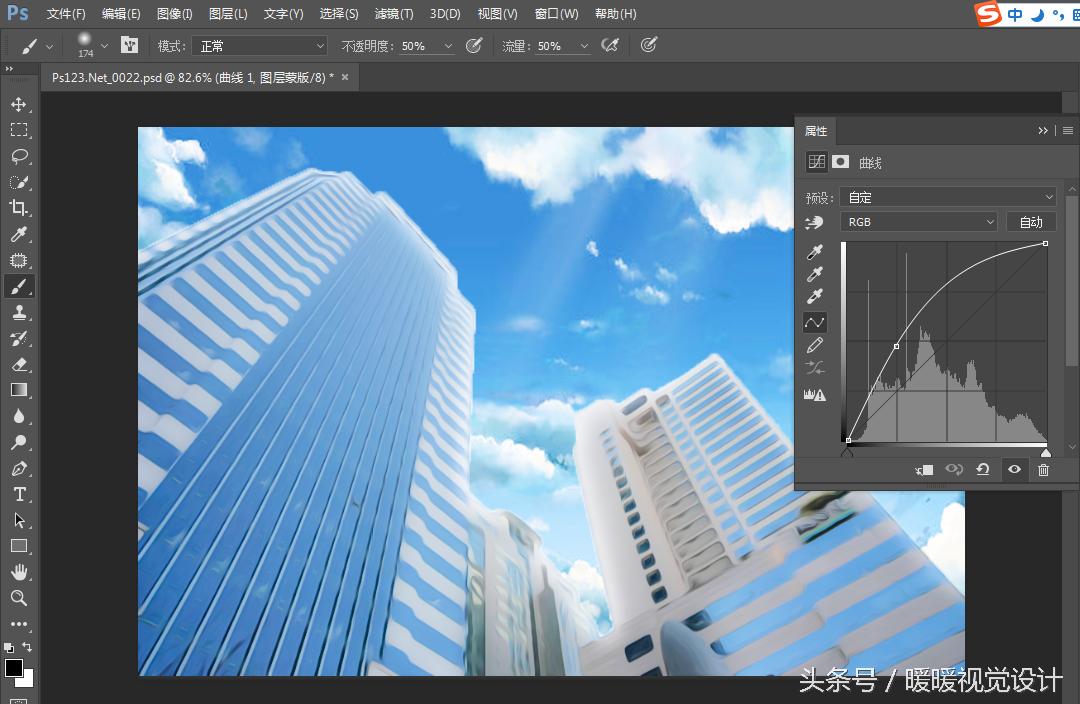Open the RGB channel dropdown
This screenshot has width=1080, height=704.
click(x=919, y=222)
